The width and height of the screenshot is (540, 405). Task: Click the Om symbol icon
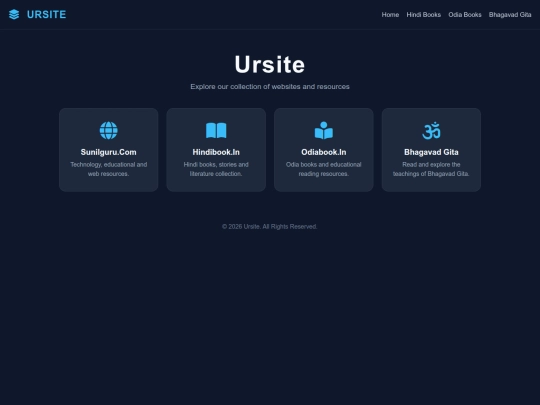431,131
